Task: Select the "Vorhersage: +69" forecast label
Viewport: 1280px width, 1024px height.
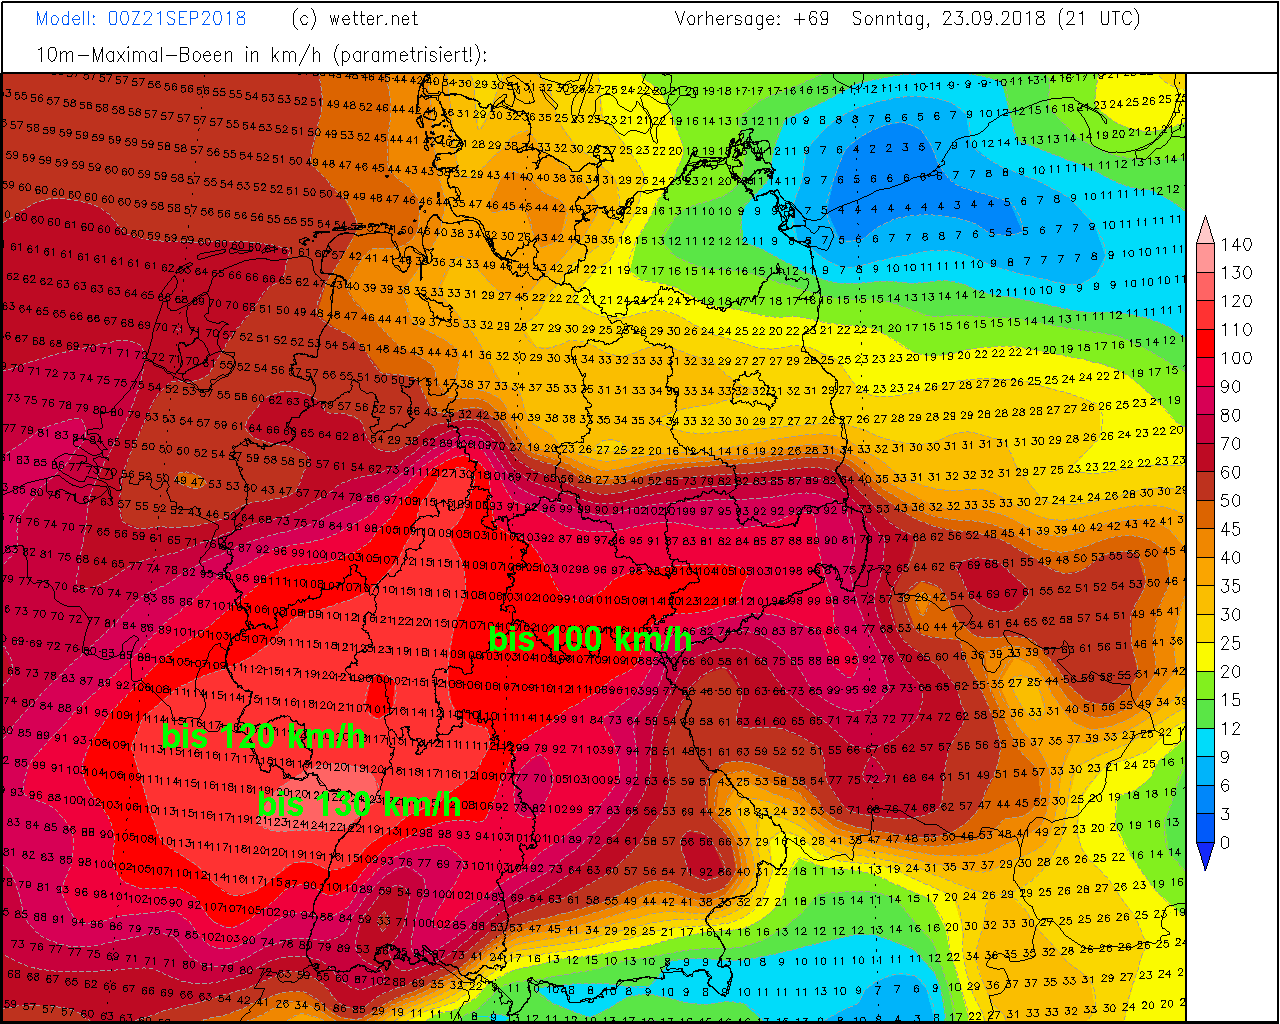Action: [x=752, y=19]
